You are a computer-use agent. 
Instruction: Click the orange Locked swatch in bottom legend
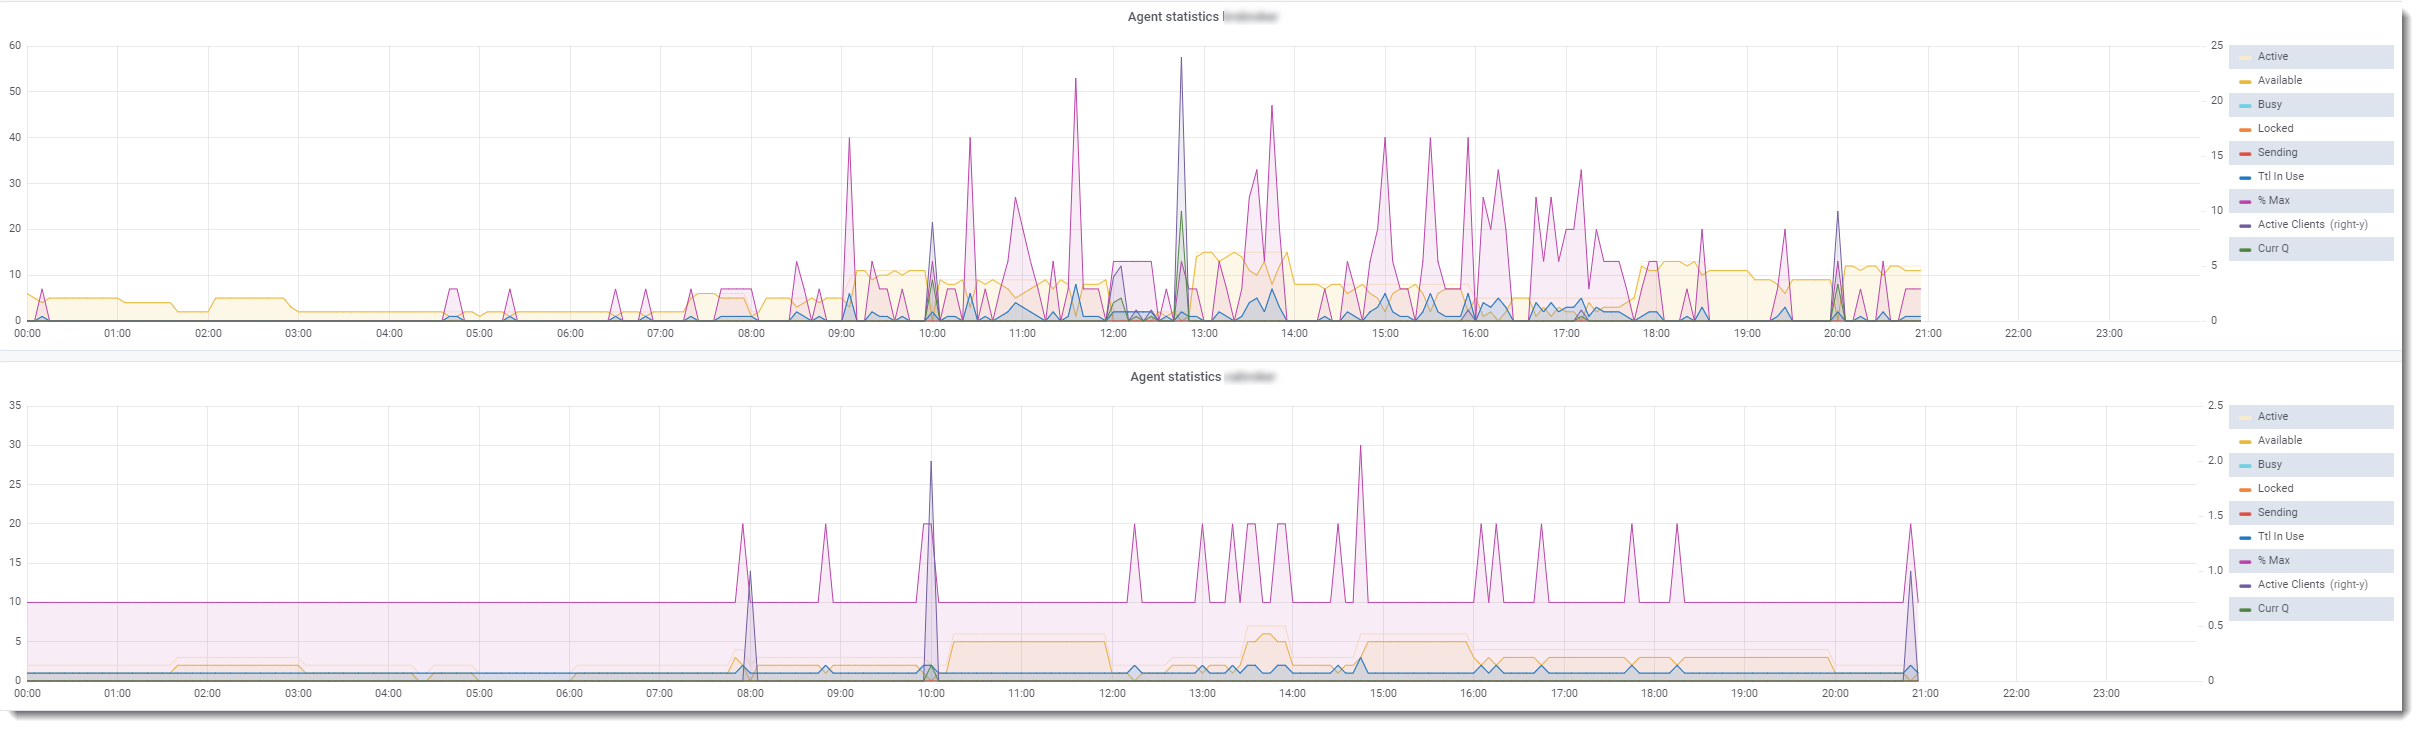(x=2245, y=489)
